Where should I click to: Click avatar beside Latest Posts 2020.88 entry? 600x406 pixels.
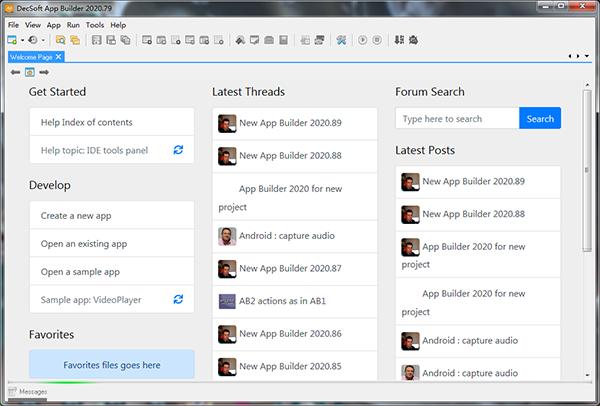click(410, 214)
